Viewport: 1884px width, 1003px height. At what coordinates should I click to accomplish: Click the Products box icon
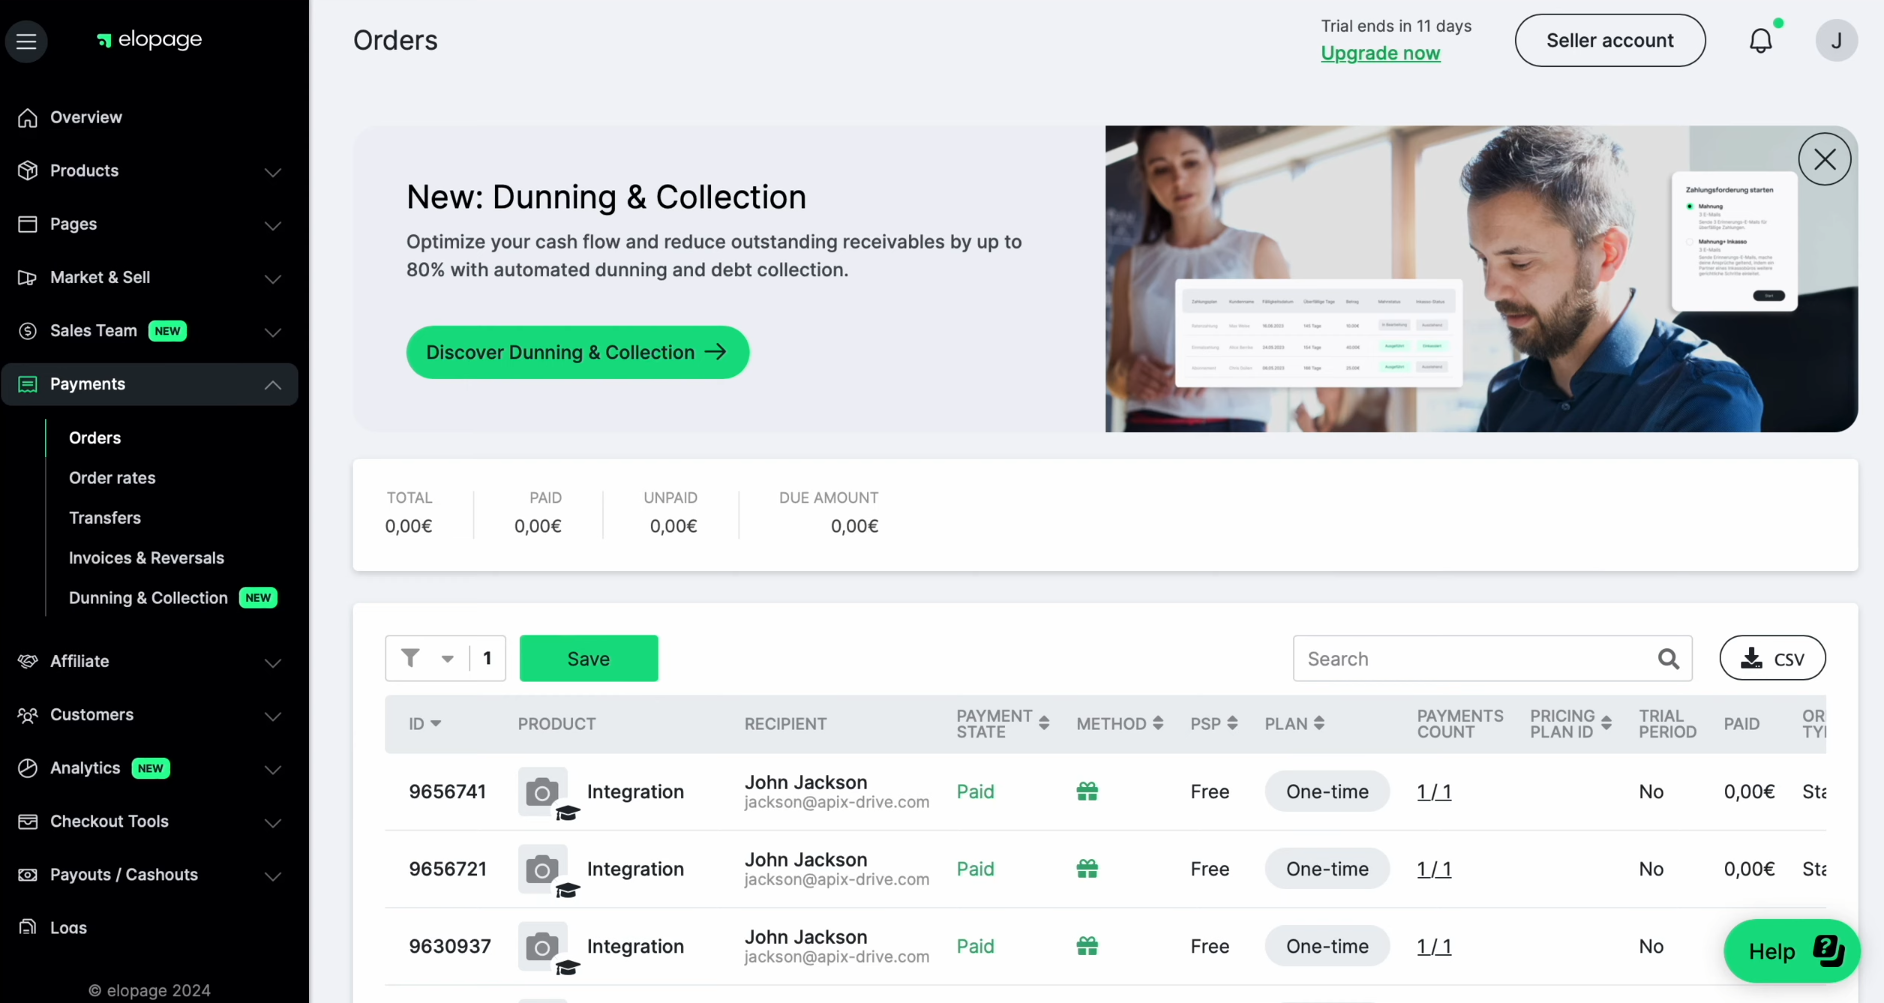28,171
